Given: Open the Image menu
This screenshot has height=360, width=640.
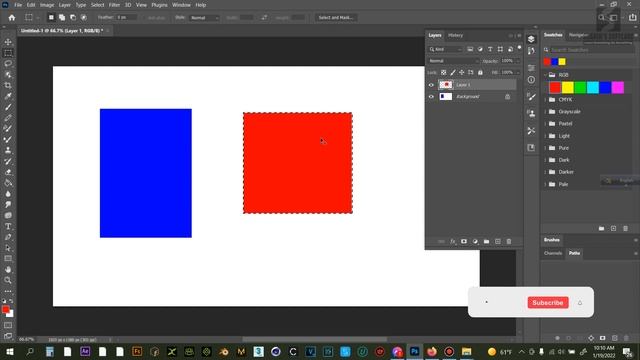Looking at the screenshot, I should point(47,5).
